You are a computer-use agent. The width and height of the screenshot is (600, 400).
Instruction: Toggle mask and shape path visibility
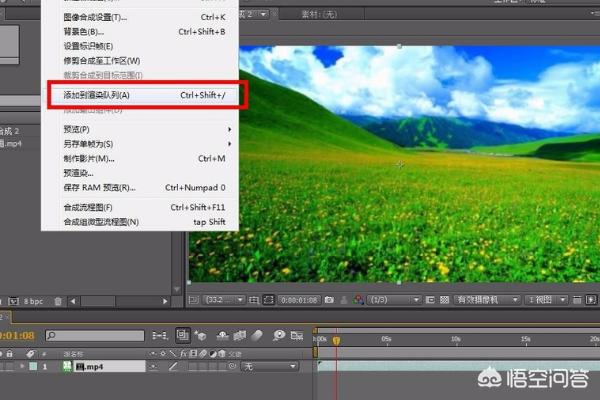click(x=269, y=300)
